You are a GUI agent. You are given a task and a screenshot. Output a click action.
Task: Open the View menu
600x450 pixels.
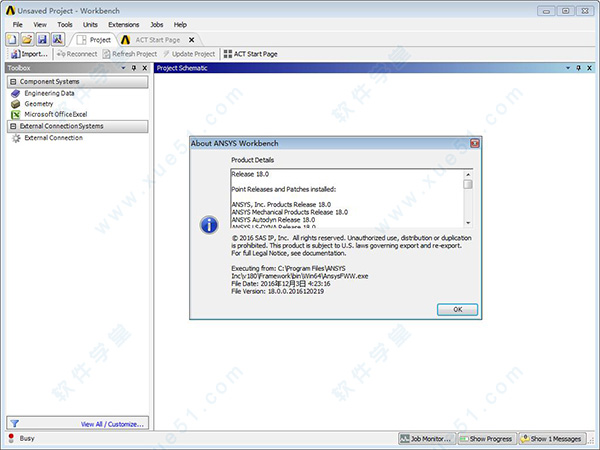[40, 25]
